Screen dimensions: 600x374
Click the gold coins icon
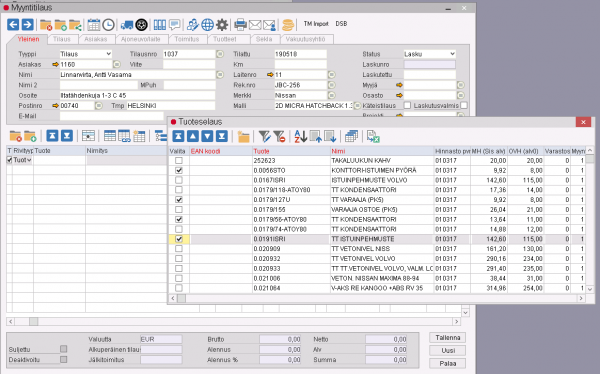tap(288, 25)
